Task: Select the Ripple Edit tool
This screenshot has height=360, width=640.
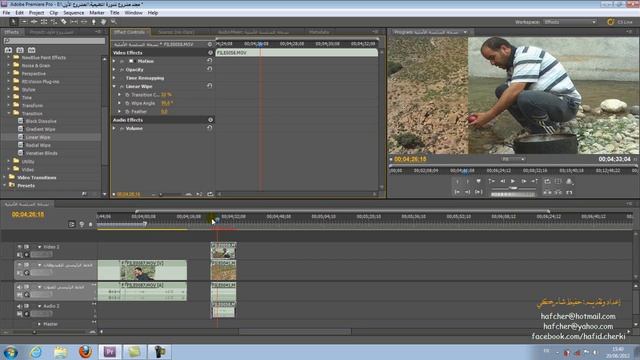Action: 34,22
